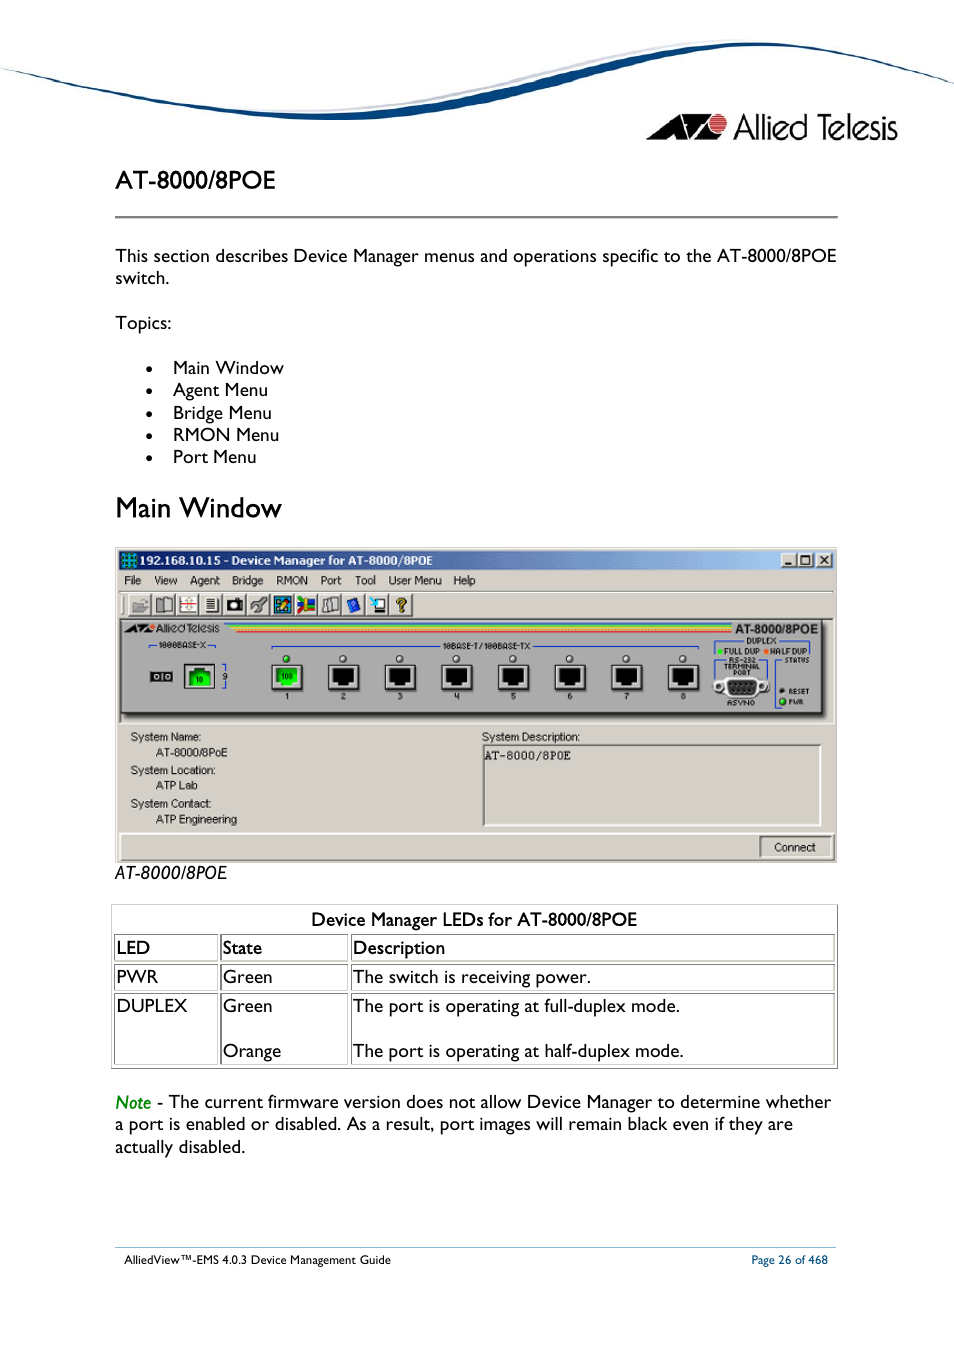Image resolution: width=954 pixels, height=1351 pixels.
Task: Open the View menu
Action: (x=166, y=580)
